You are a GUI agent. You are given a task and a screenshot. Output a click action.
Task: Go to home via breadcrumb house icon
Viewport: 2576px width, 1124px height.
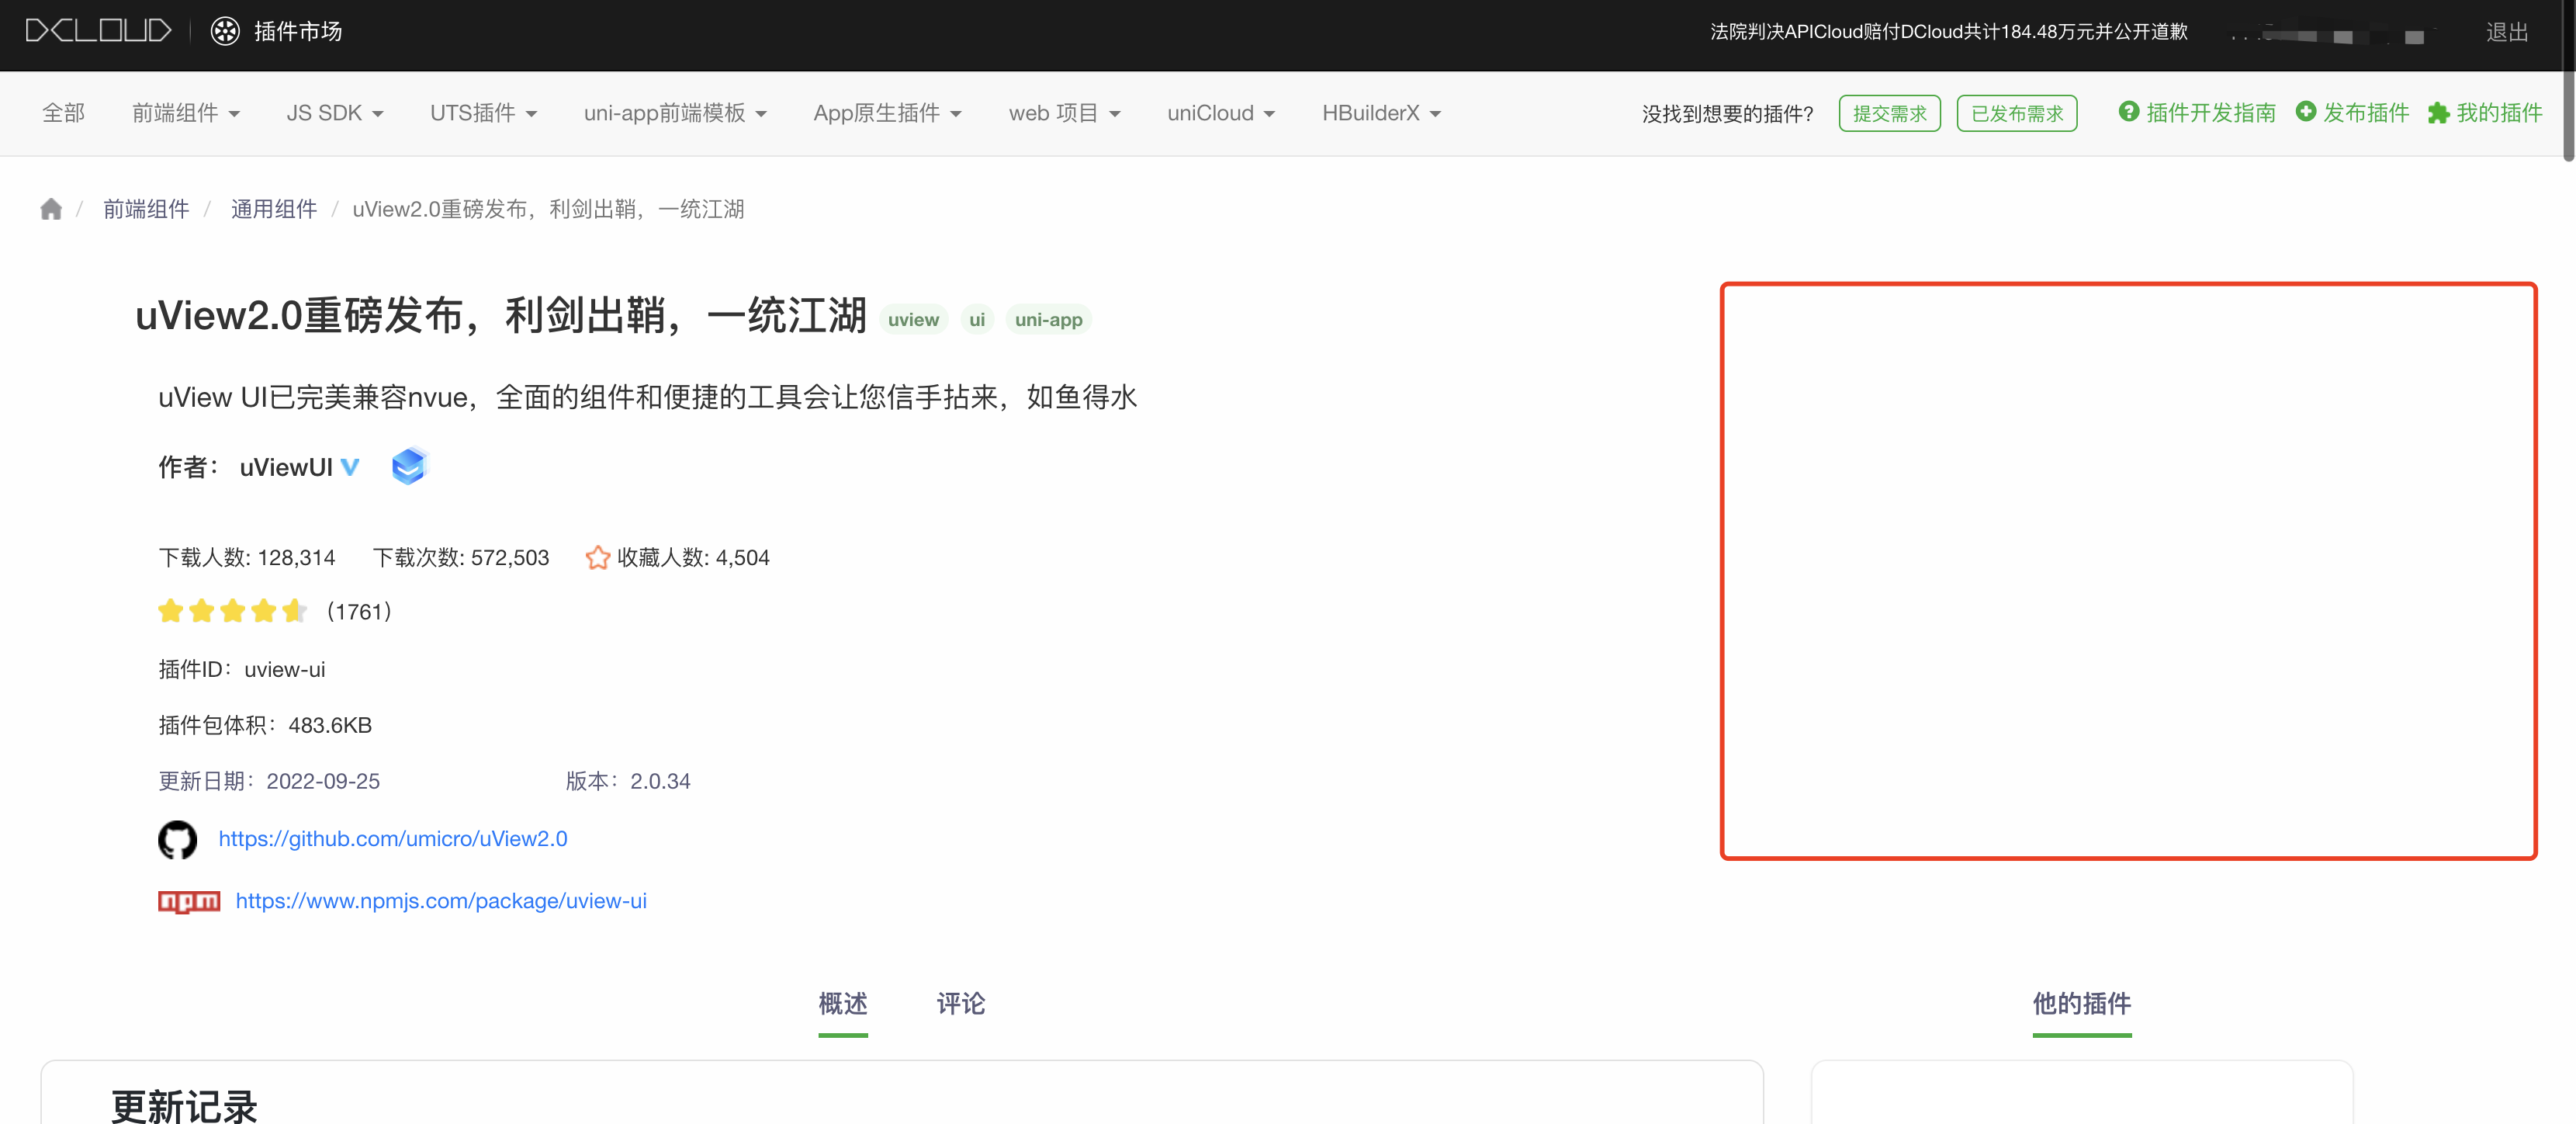(x=51, y=209)
